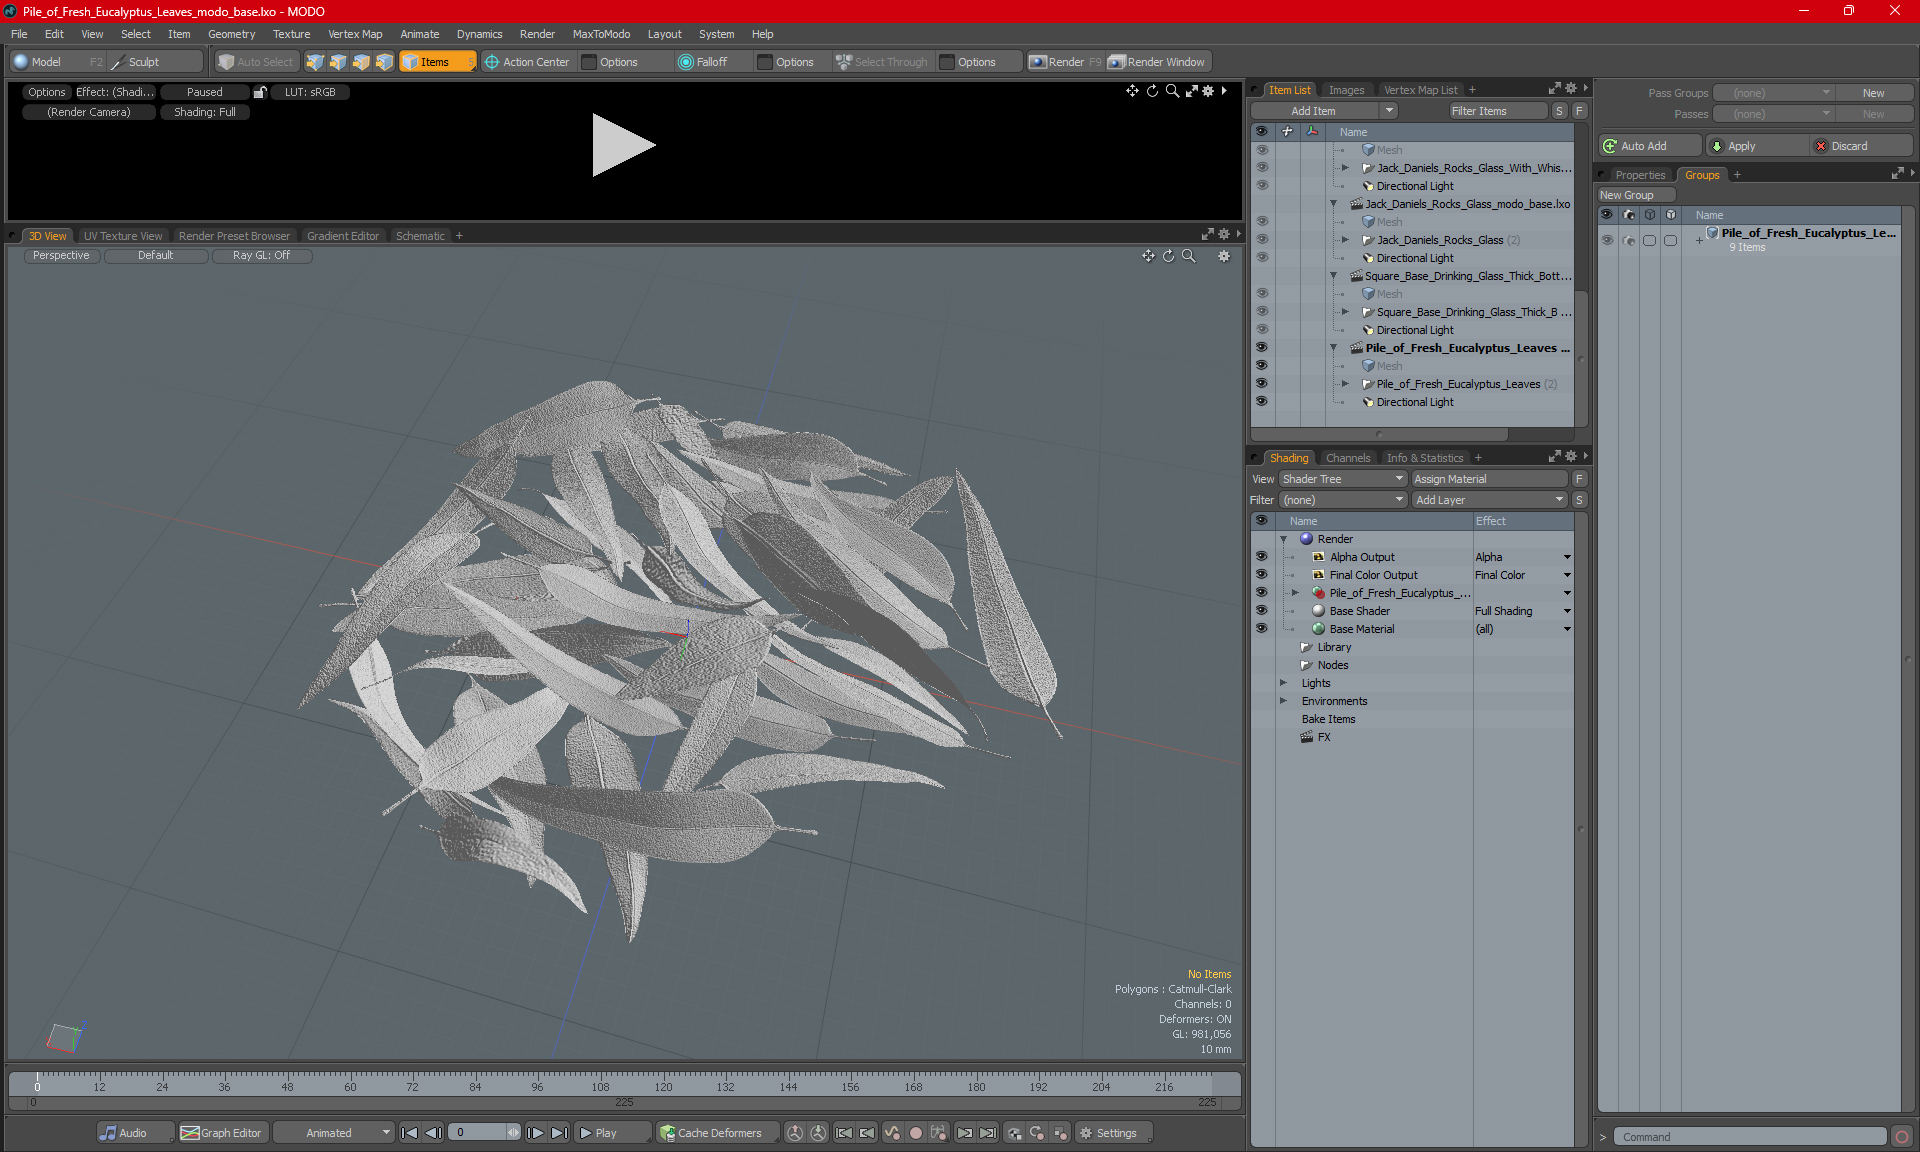Toggle Groups panel eye for Pile_of_Fresh_Eucalyptus
This screenshot has width=1920, height=1152.
click(1607, 240)
